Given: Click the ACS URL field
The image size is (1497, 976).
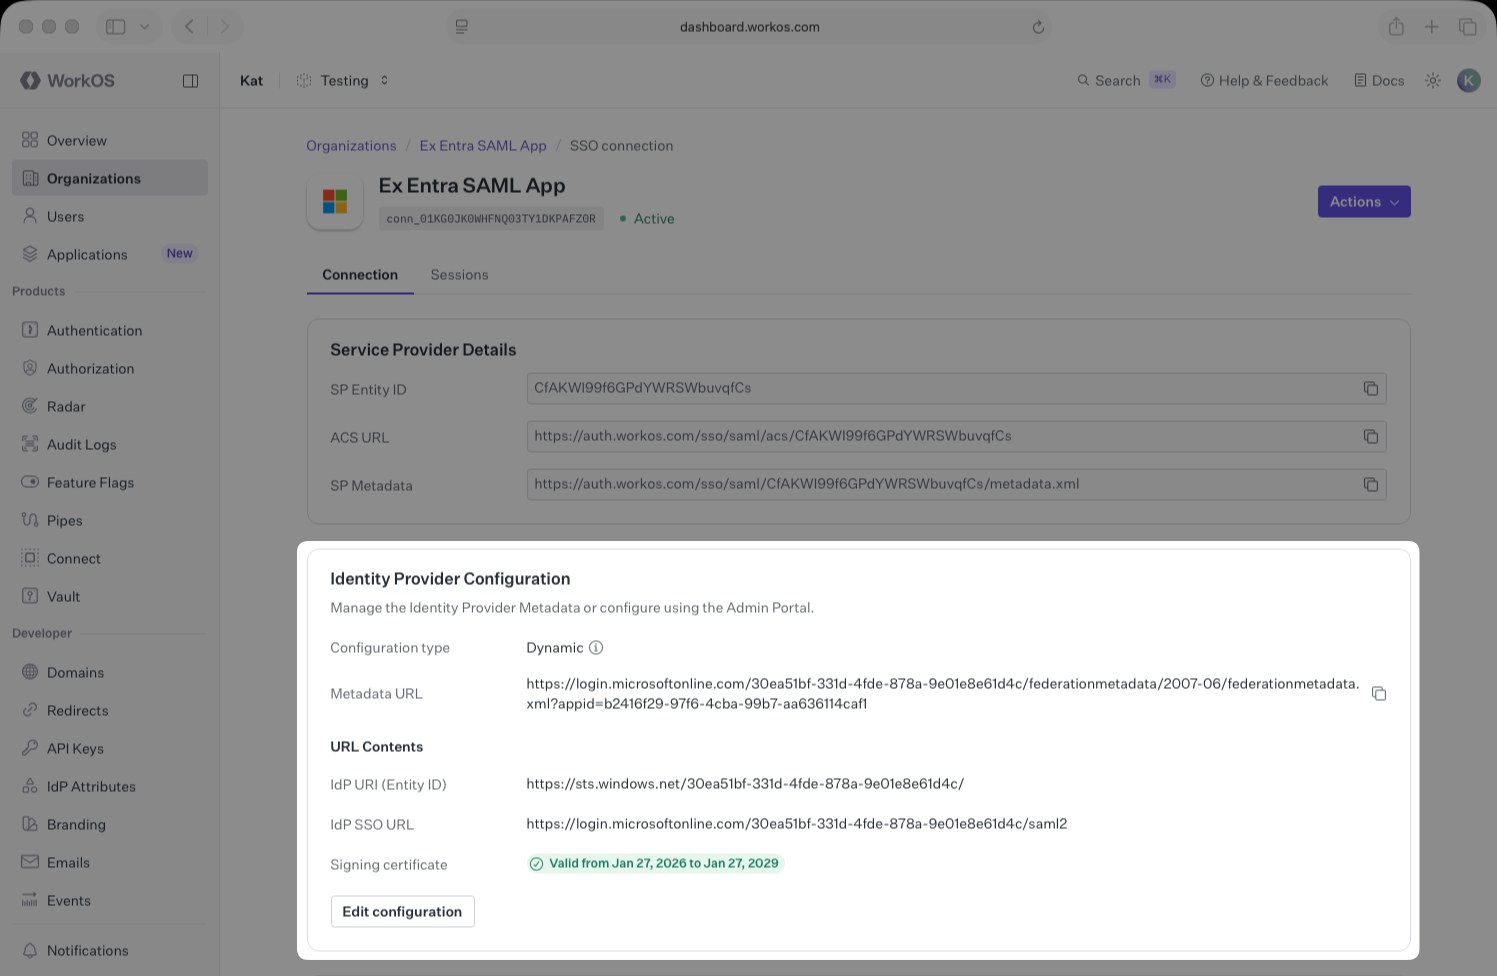Looking at the screenshot, I should point(956,436).
